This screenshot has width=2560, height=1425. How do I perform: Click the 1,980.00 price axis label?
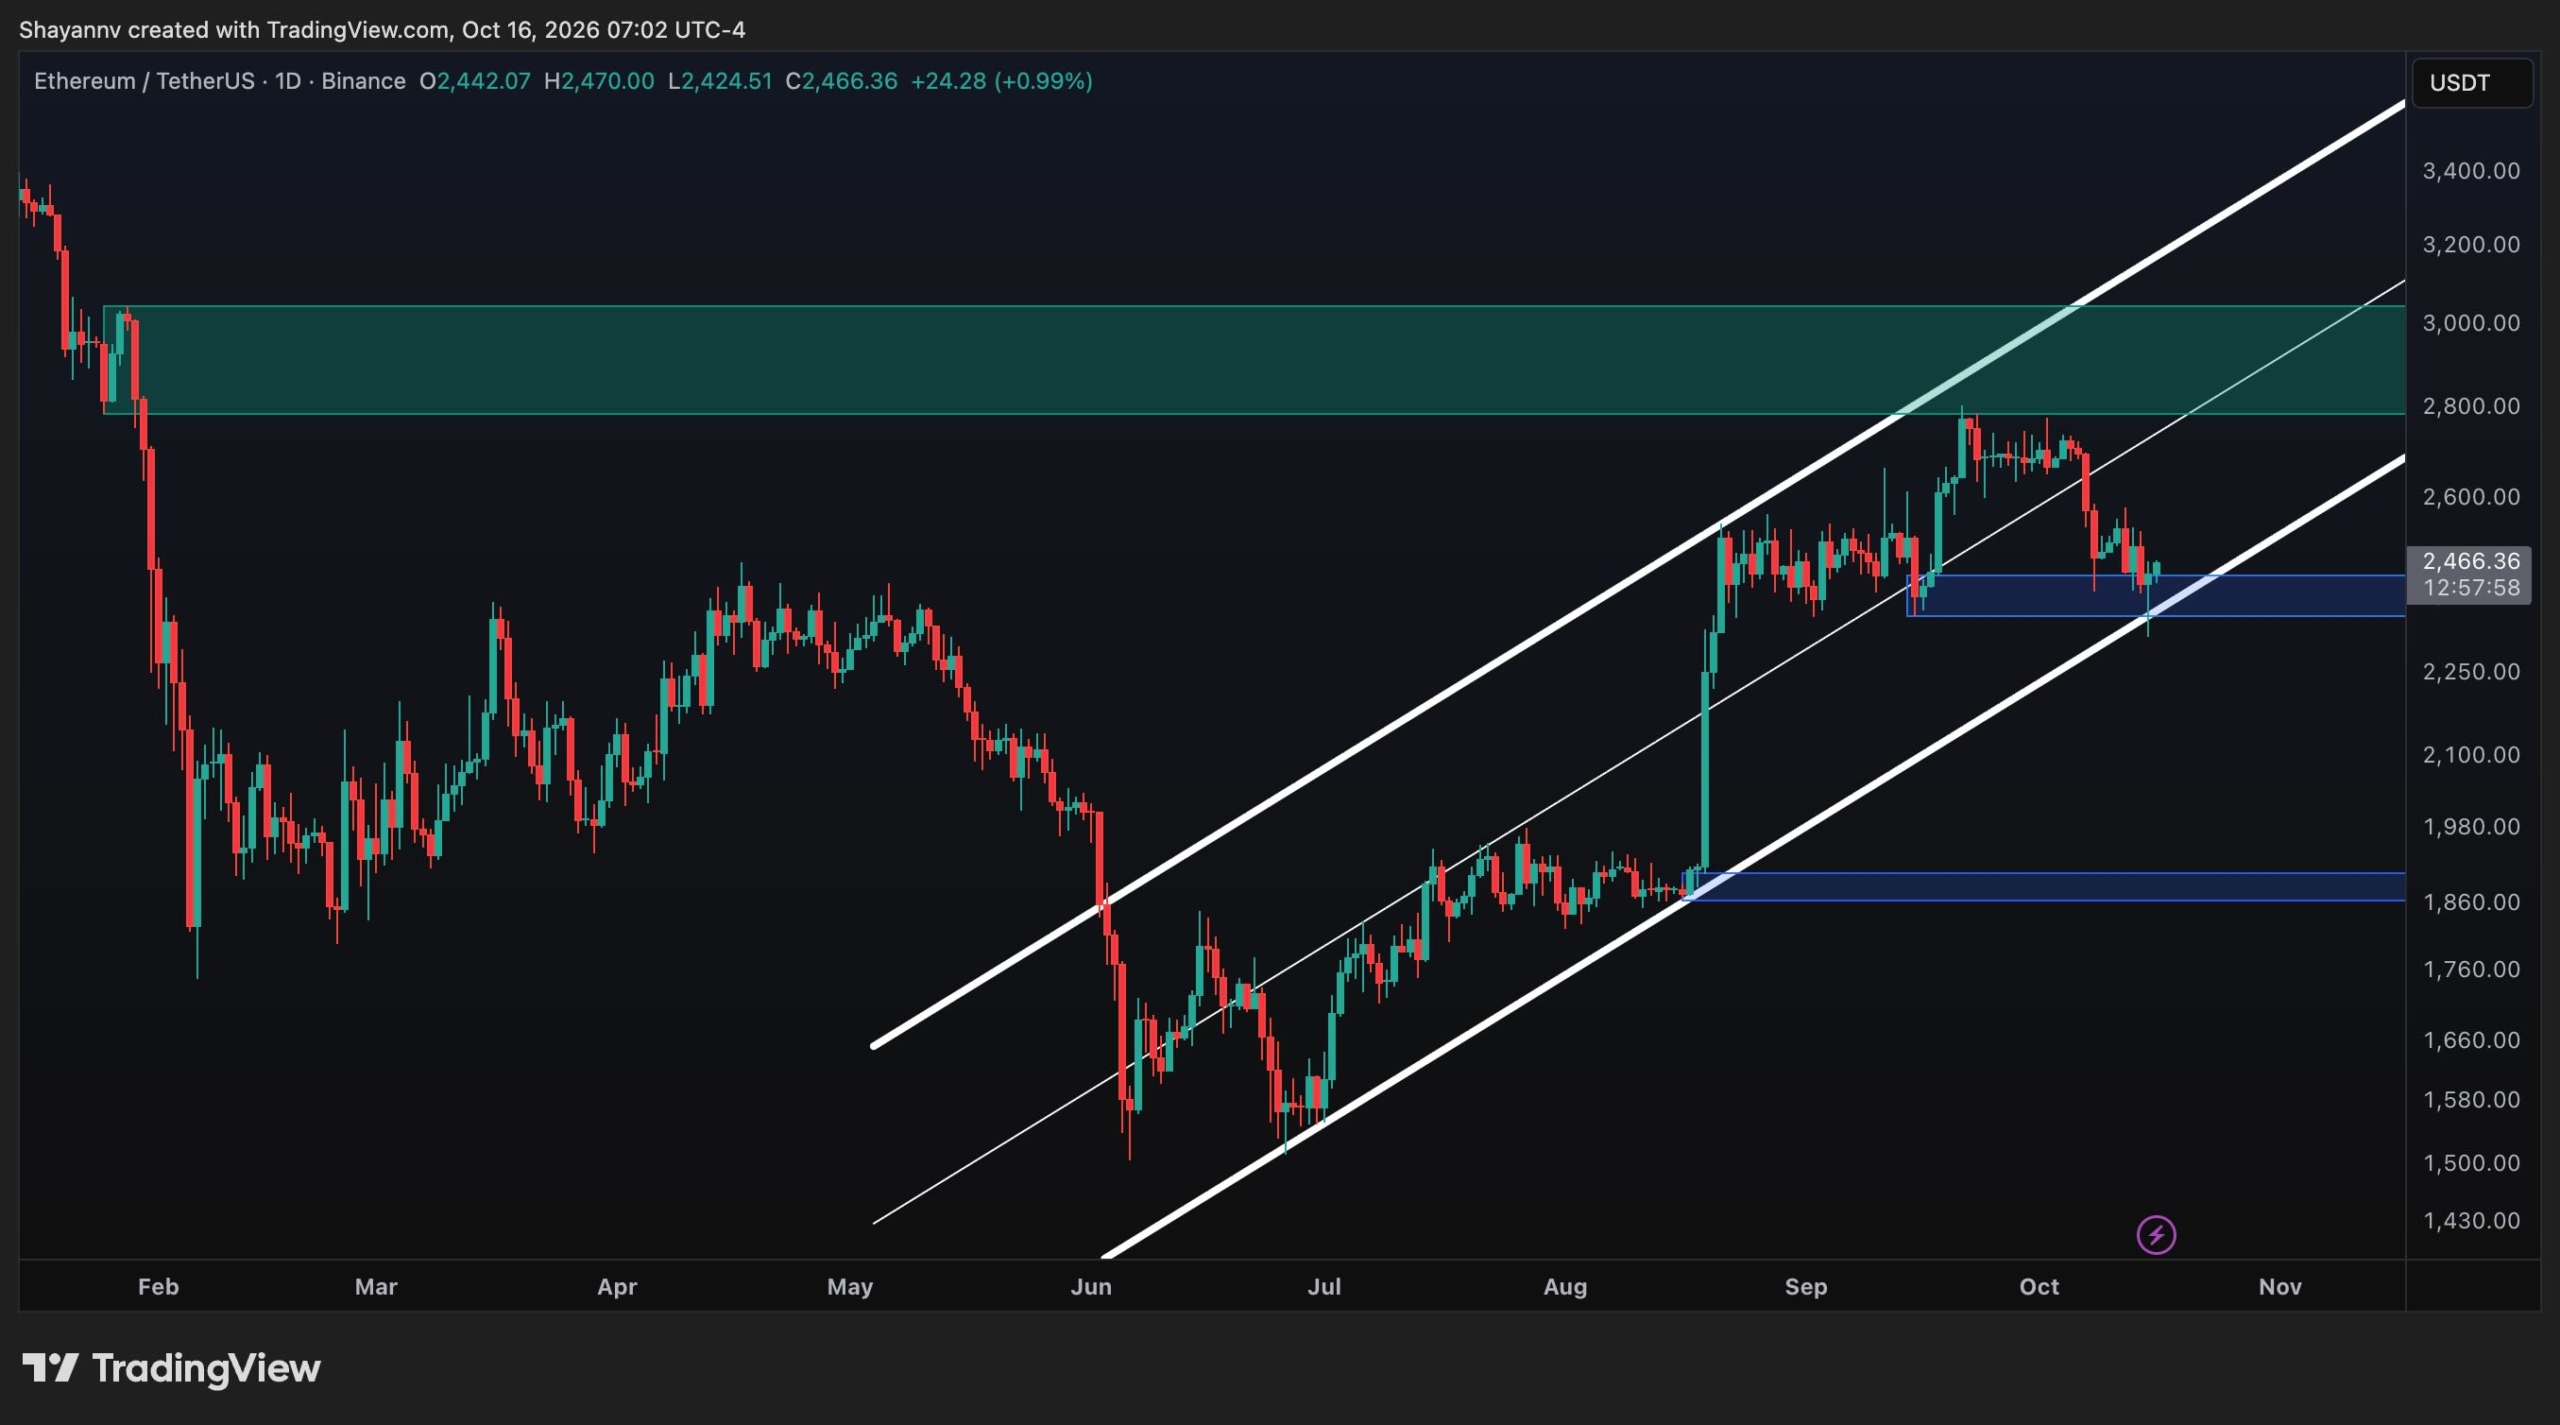click(x=2470, y=827)
